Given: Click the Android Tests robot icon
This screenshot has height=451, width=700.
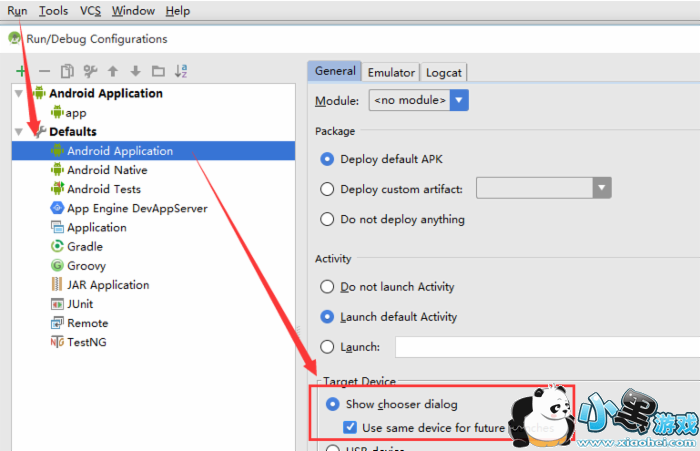Looking at the screenshot, I should coord(57,189).
